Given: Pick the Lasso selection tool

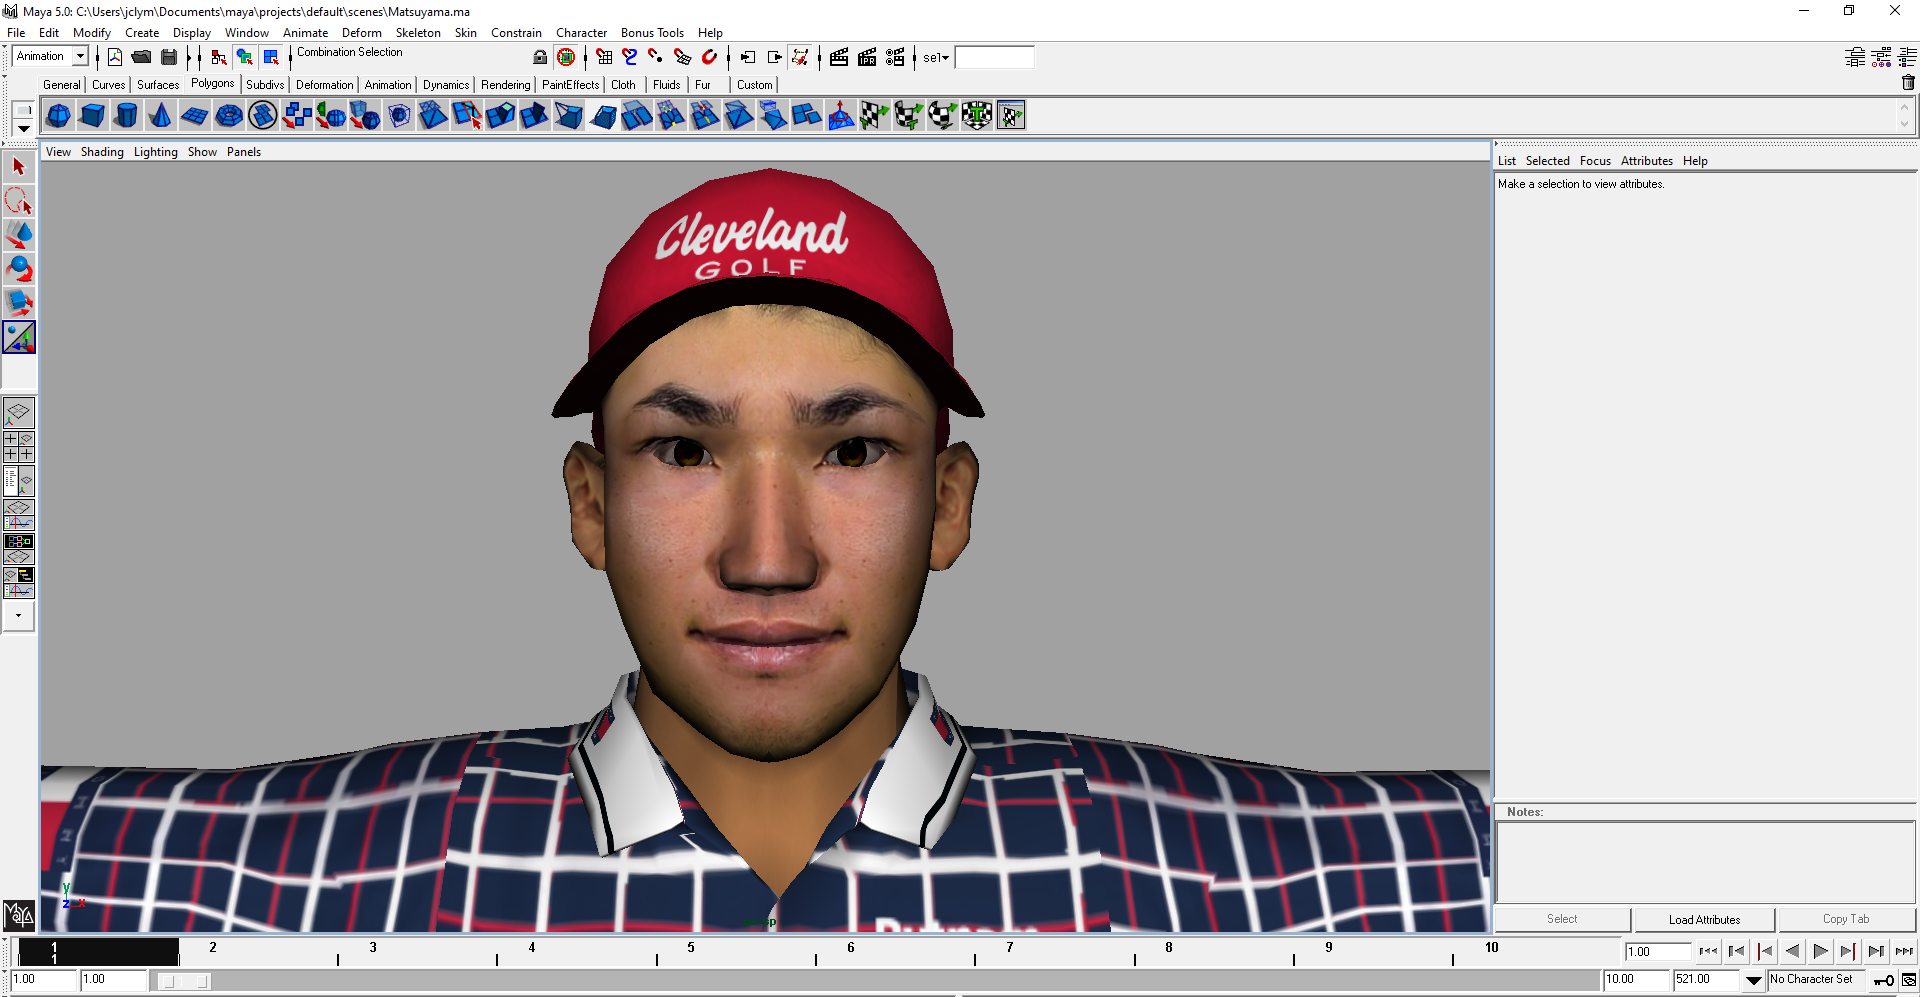Looking at the screenshot, I should 19,201.
